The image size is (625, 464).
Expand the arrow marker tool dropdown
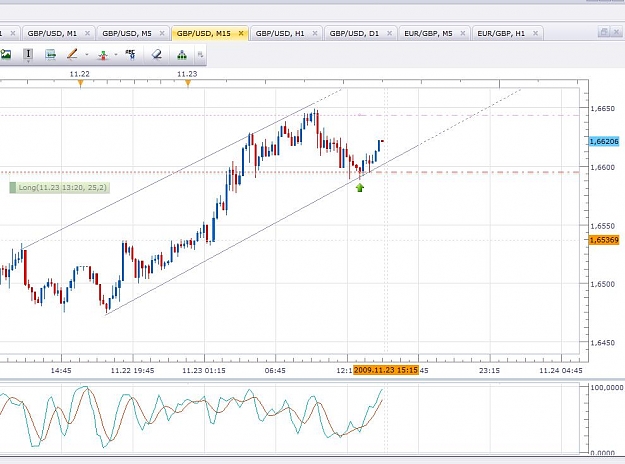pos(116,55)
